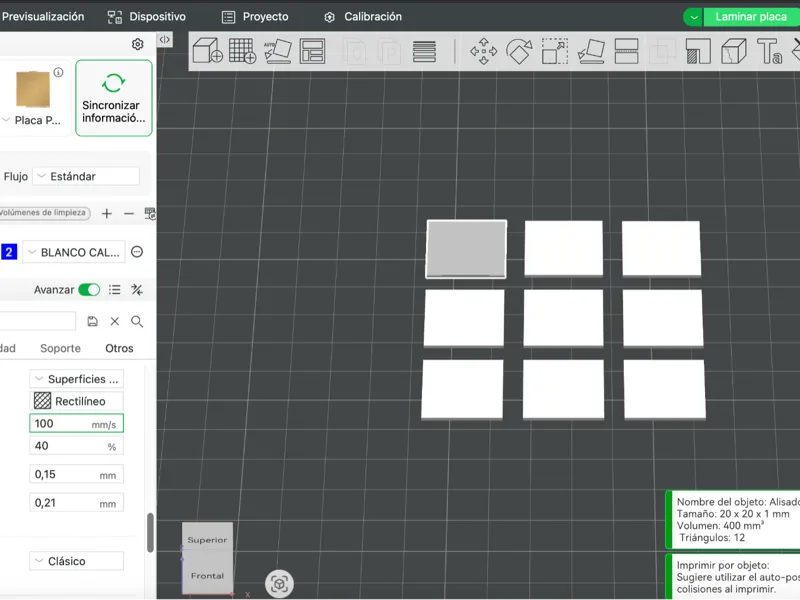The image size is (800, 600).
Task: Expand the Superficies pattern dropdown
Action: tap(77, 379)
